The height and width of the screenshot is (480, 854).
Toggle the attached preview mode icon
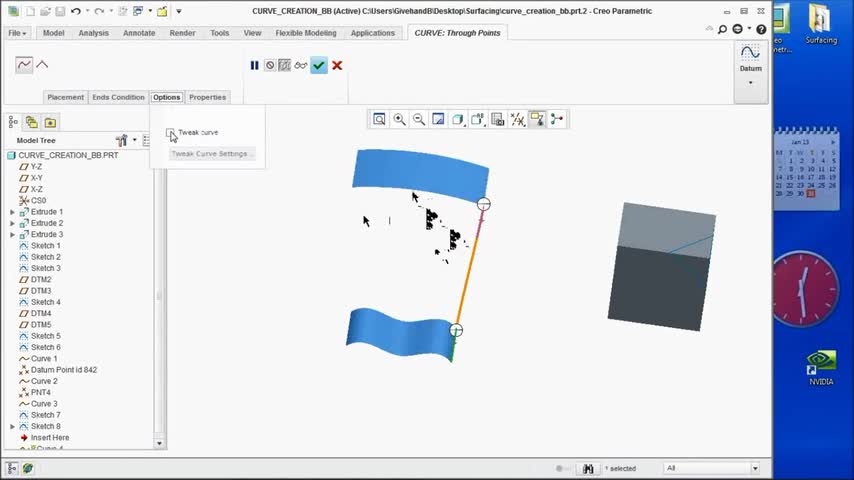click(285, 65)
